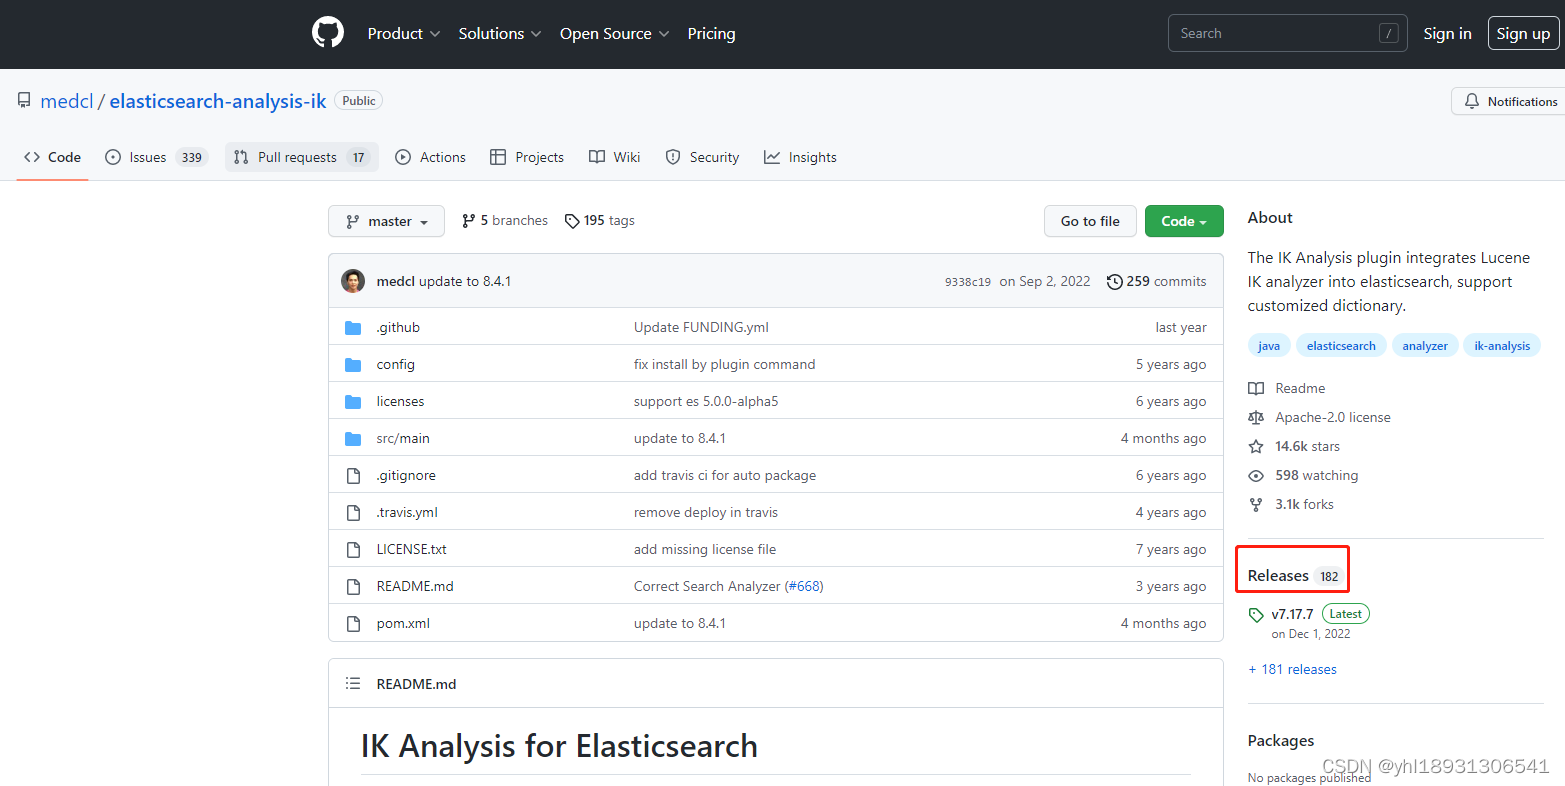Open 'Update FUNDING.yml' commit message

(x=701, y=327)
